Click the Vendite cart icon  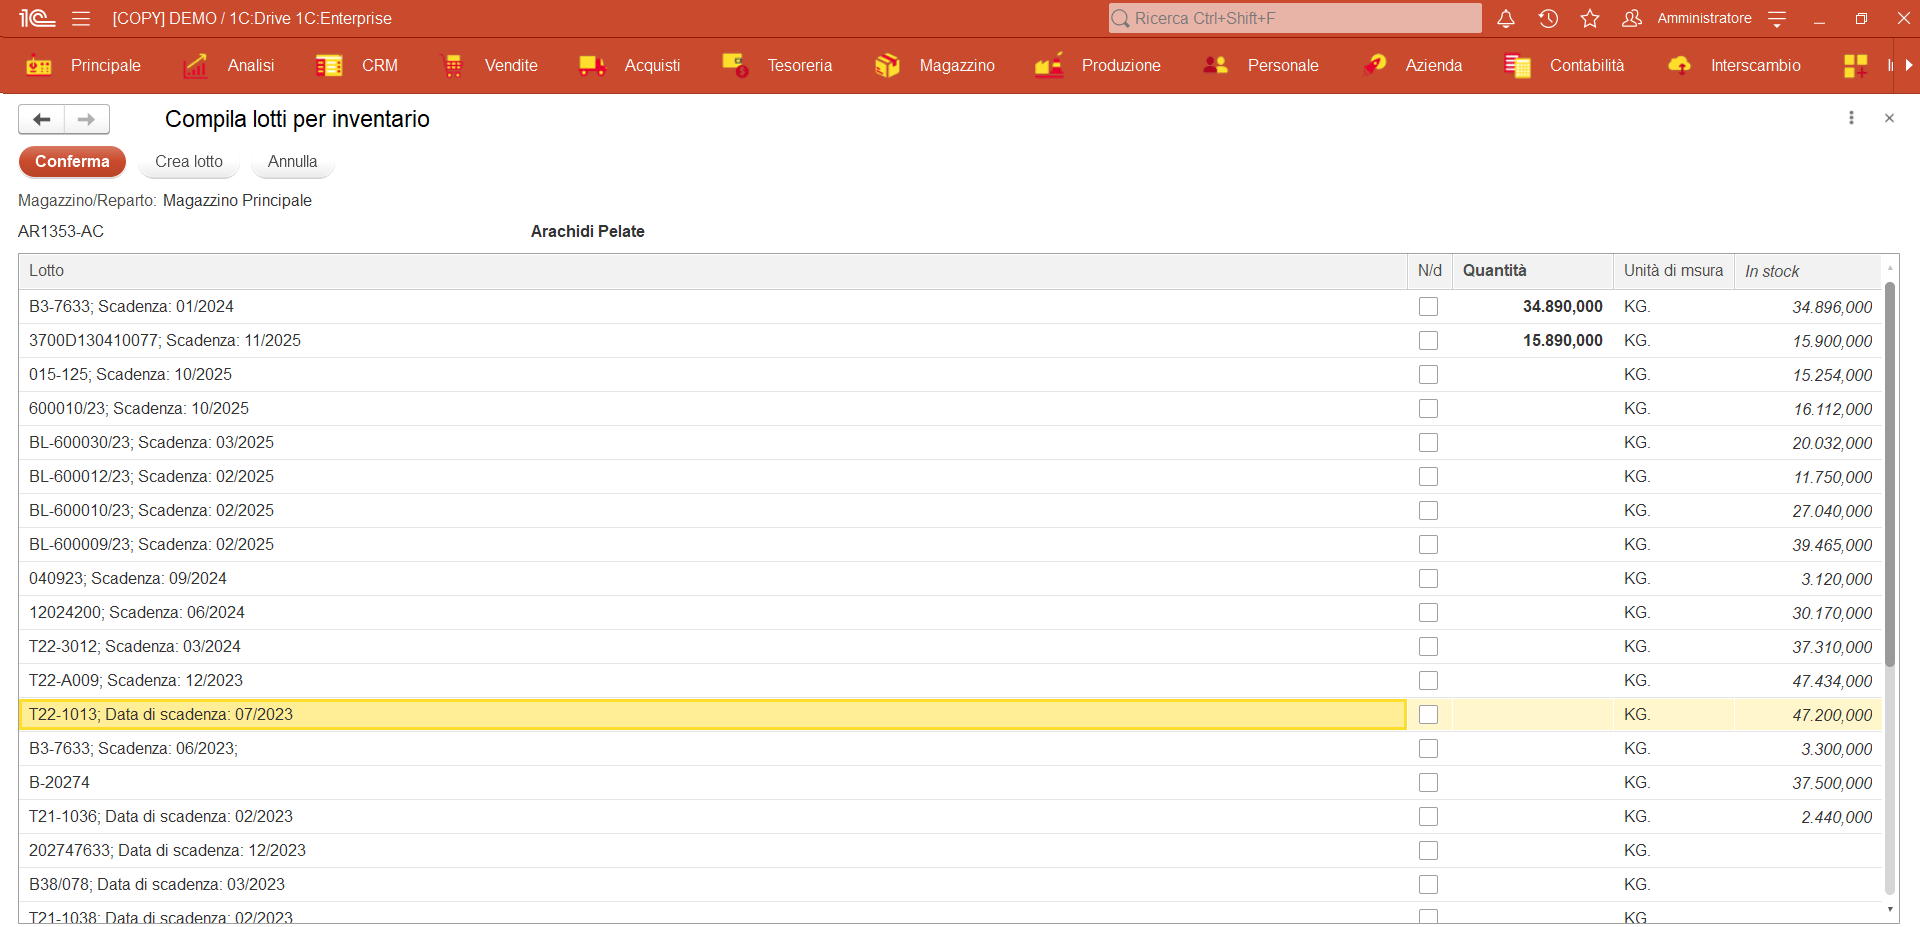[x=452, y=65]
